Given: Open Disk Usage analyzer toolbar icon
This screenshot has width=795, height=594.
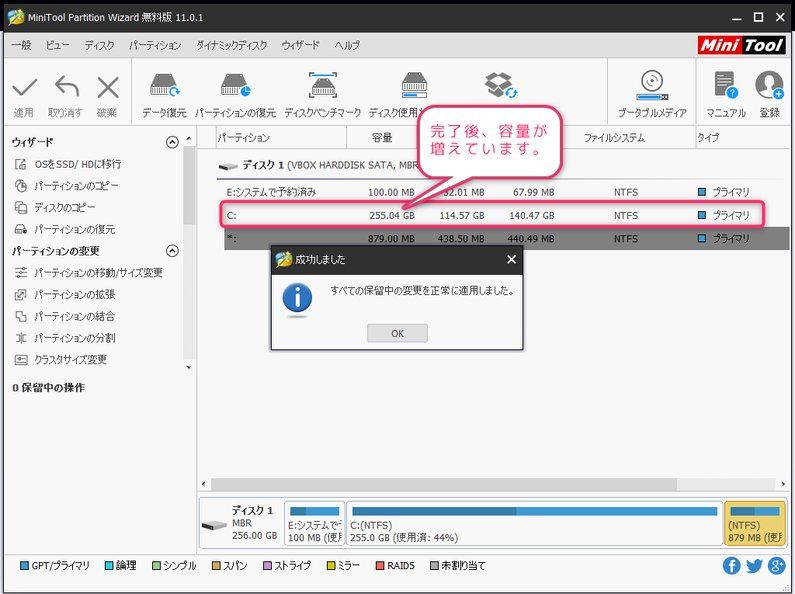Looking at the screenshot, I should [414, 85].
